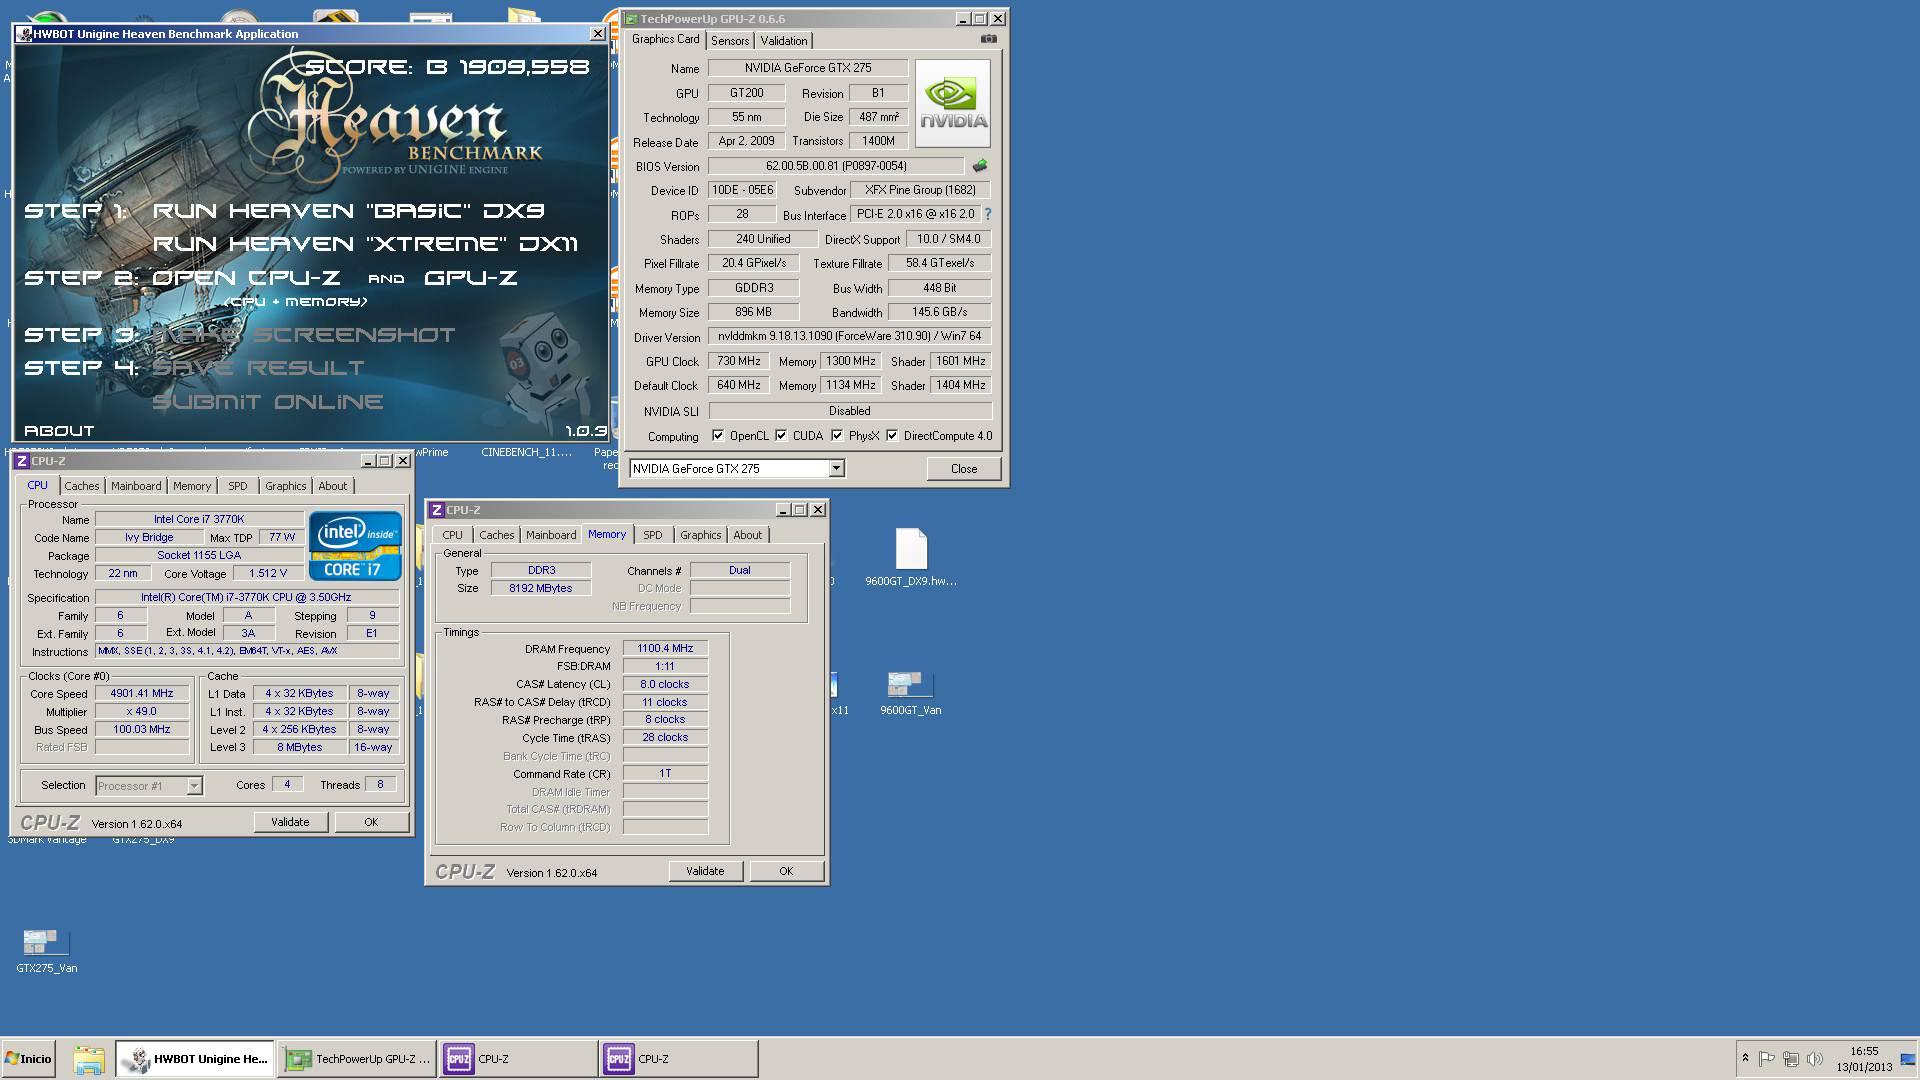
Task: Open SPD tab in Memory window
Action: point(653,535)
